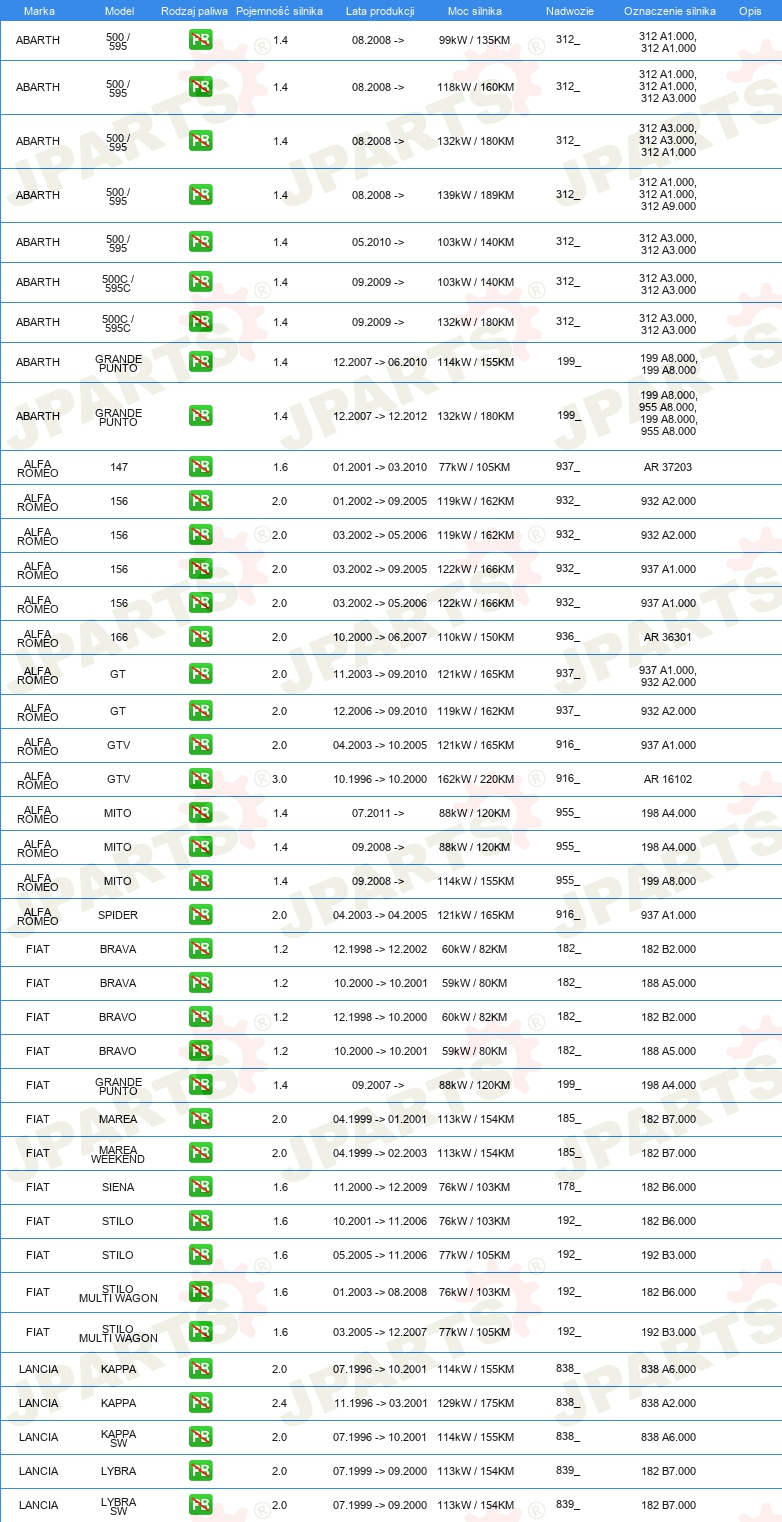Click the fuel icon in the Kappa 2.4 row
This screenshot has width=782, height=1522.
point(200,1403)
